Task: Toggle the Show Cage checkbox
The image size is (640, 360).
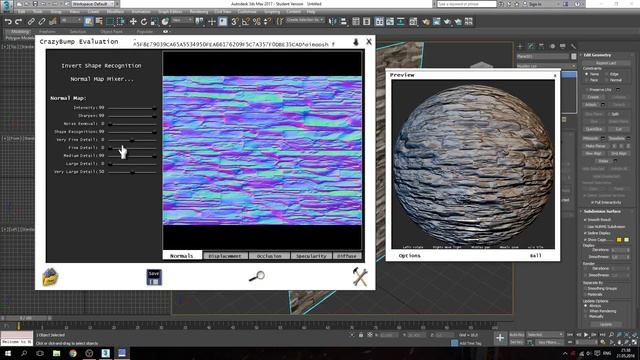Action: pyautogui.click(x=585, y=240)
